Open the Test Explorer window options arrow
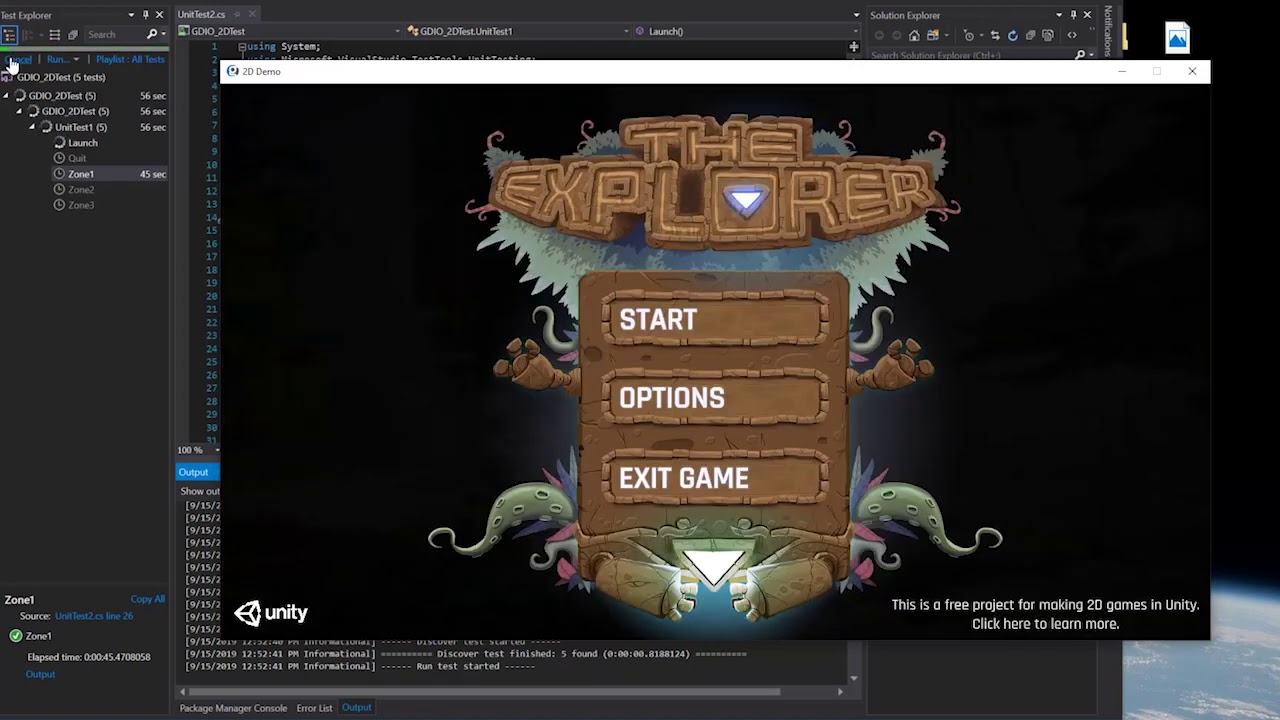The width and height of the screenshot is (1280, 720). pos(131,15)
